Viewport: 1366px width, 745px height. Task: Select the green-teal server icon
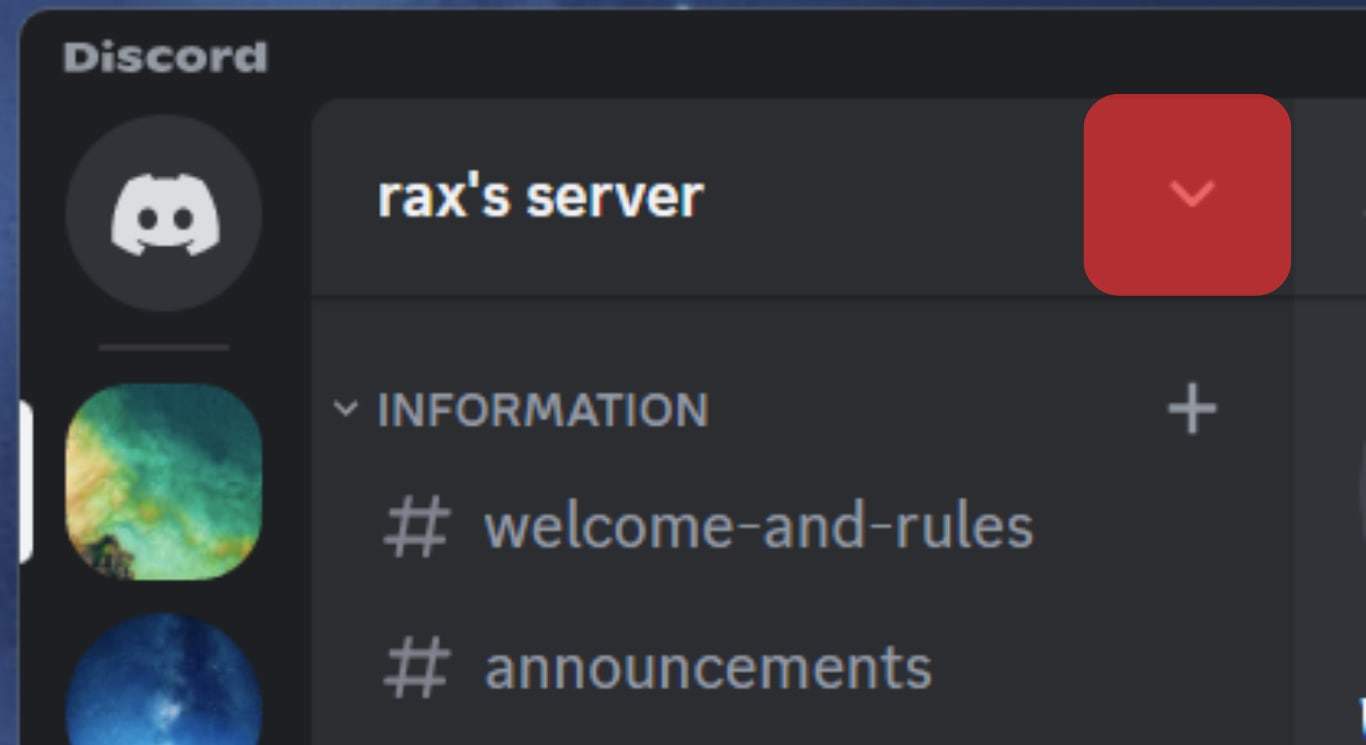pyautogui.click(x=164, y=482)
